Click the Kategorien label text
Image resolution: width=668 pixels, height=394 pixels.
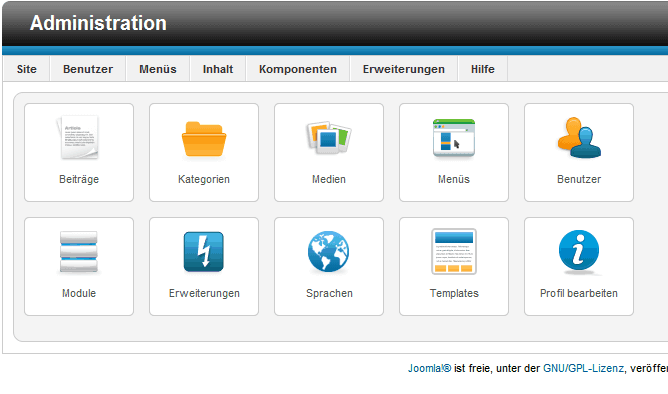(204, 179)
